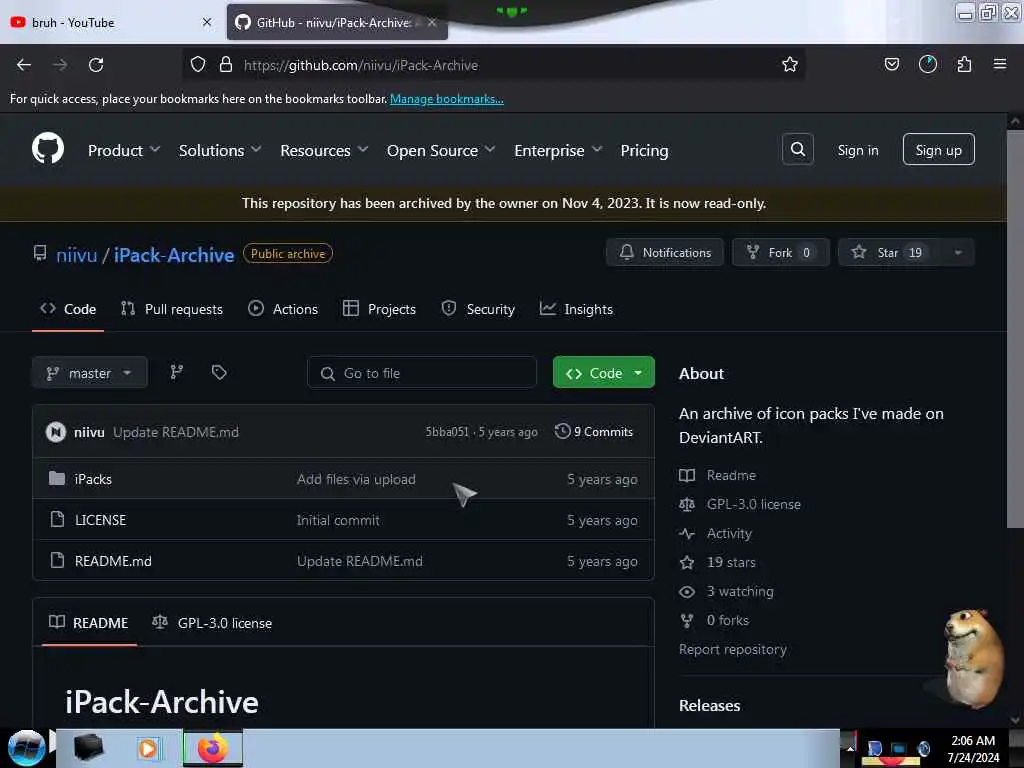Open the Update README.md commit message

pyautogui.click(x=176, y=432)
